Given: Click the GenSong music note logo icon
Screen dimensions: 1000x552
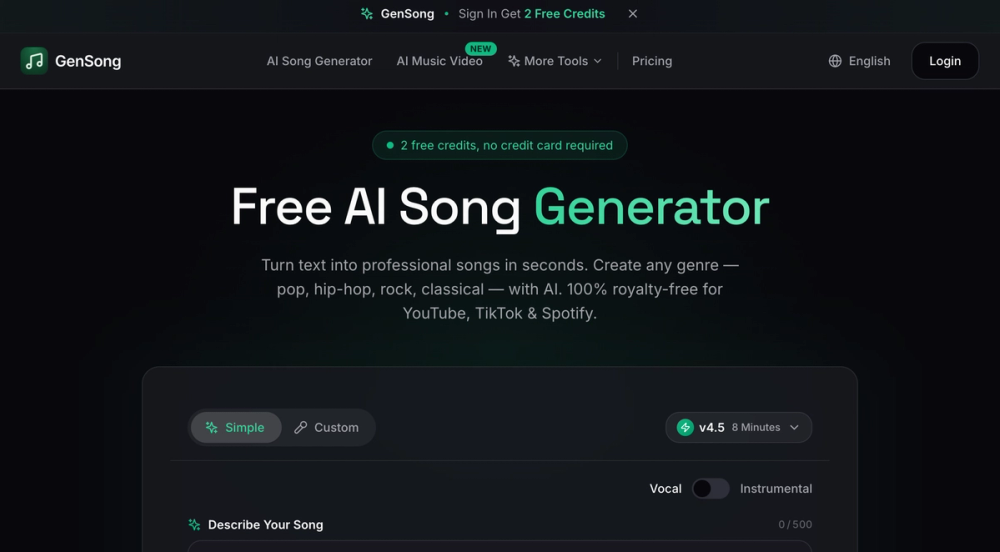Looking at the screenshot, I should (34, 61).
